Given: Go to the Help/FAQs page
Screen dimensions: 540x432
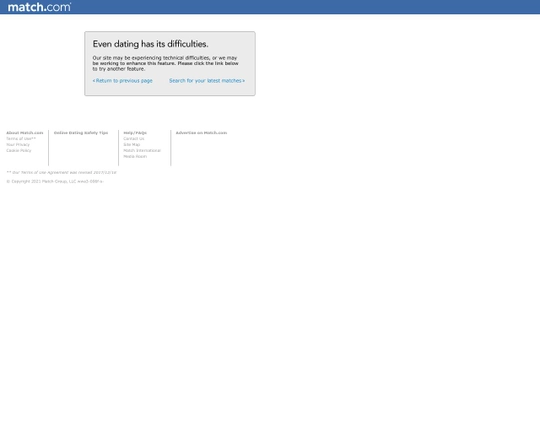Looking at the screenshot, I should tap(135, 133).
